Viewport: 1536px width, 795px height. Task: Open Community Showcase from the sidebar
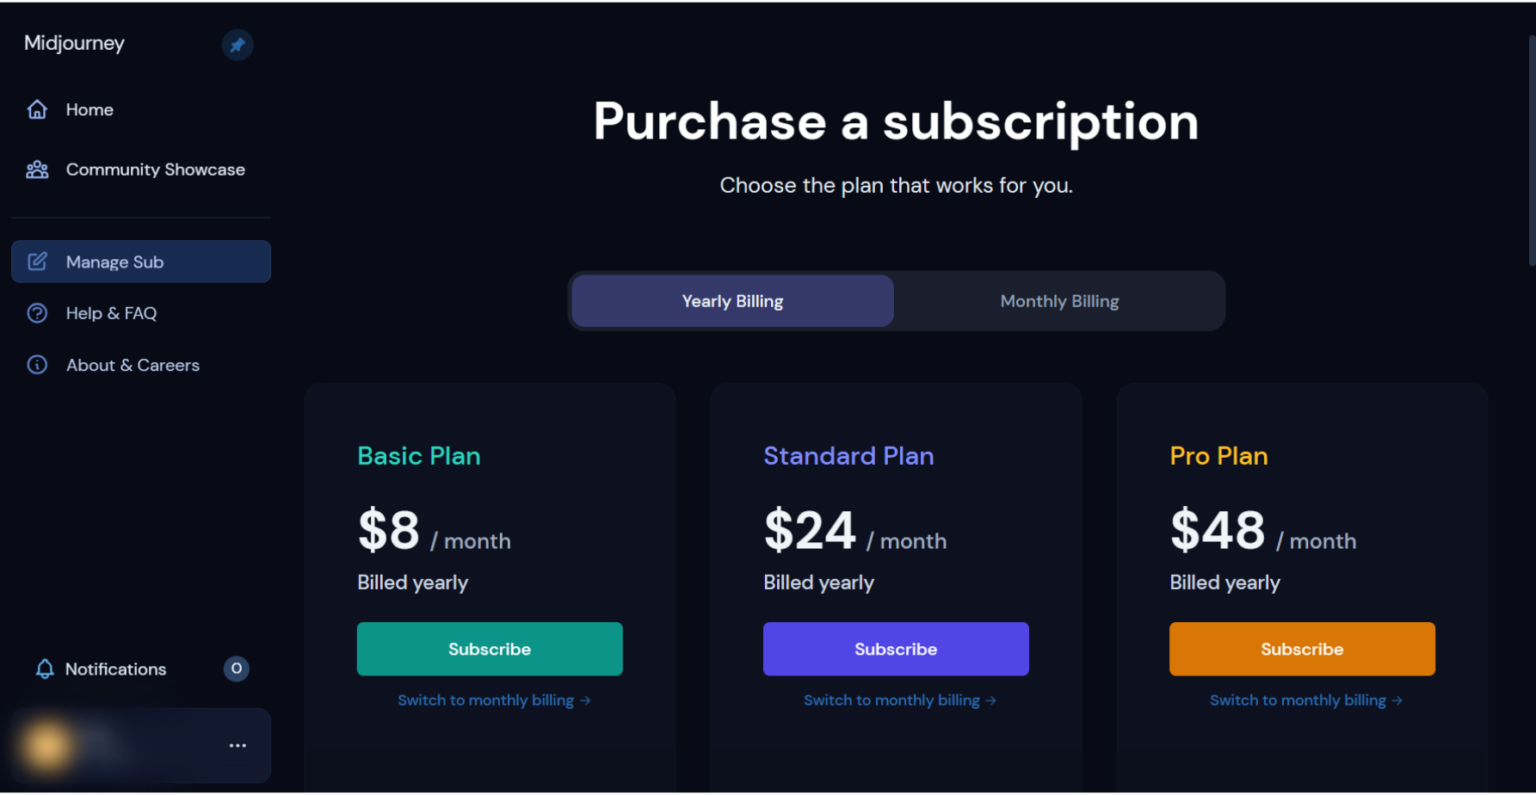pos(155,170)
